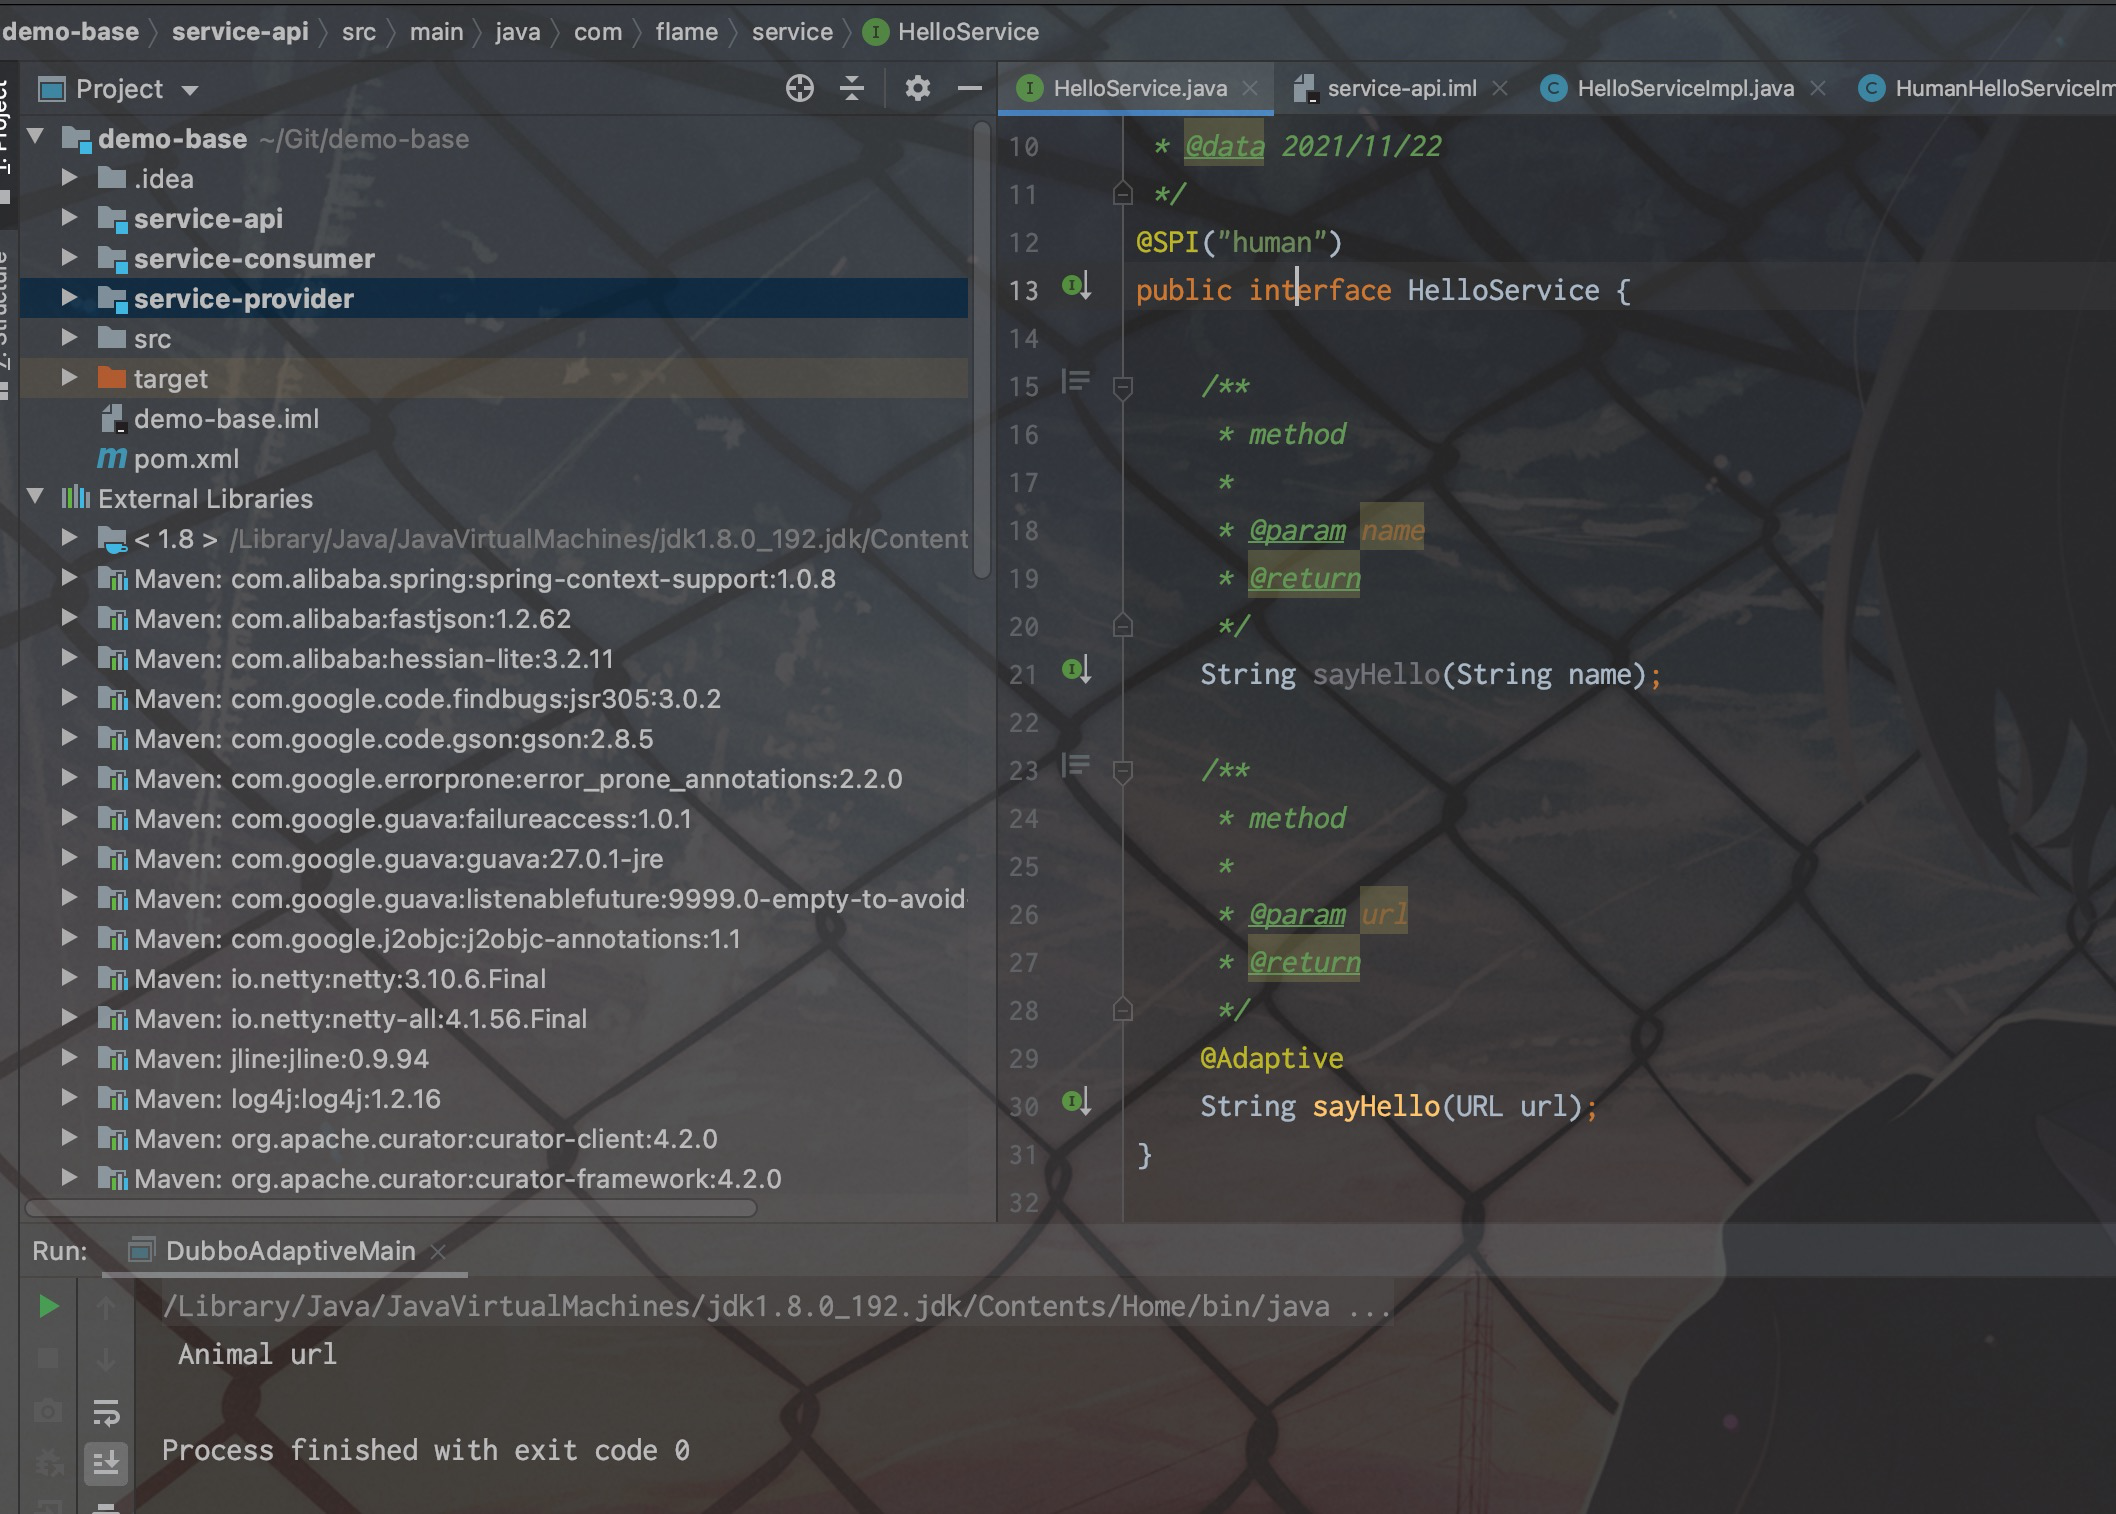Toggle rendered doc icon on line 15
The width and height of the screenshot is (2116, 1514).
click(x=1075, y=382)
